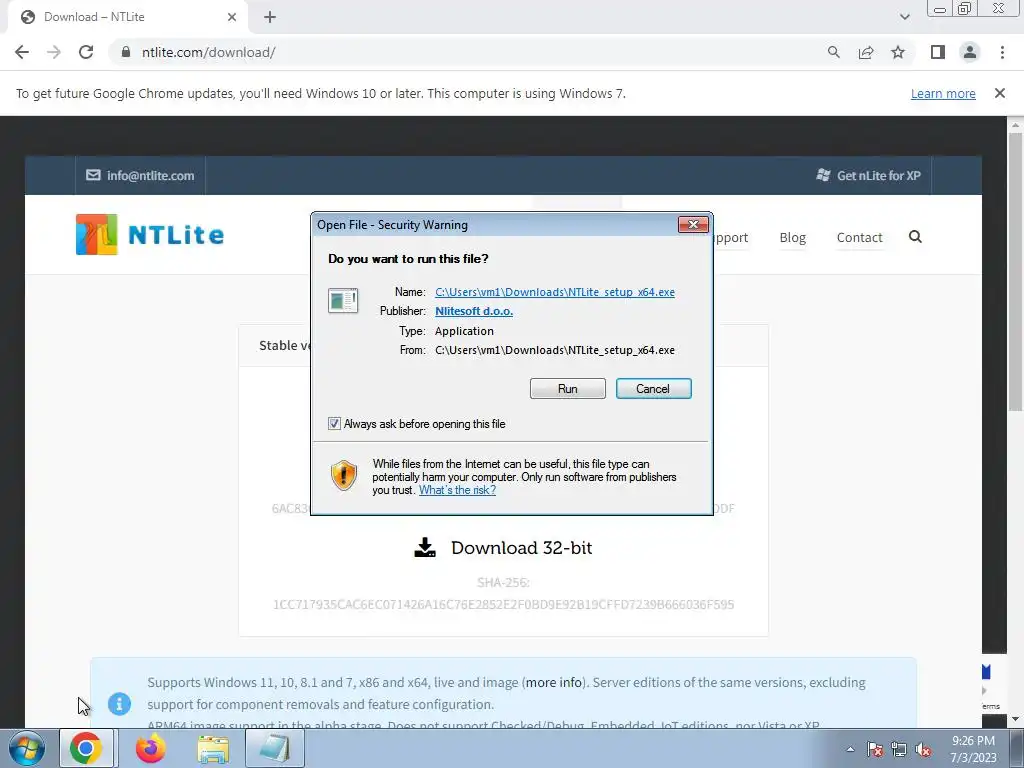Viewport: 1024px width, 768px height.
Task: Click Cancel in the security warning dialog
Action: 653,389
